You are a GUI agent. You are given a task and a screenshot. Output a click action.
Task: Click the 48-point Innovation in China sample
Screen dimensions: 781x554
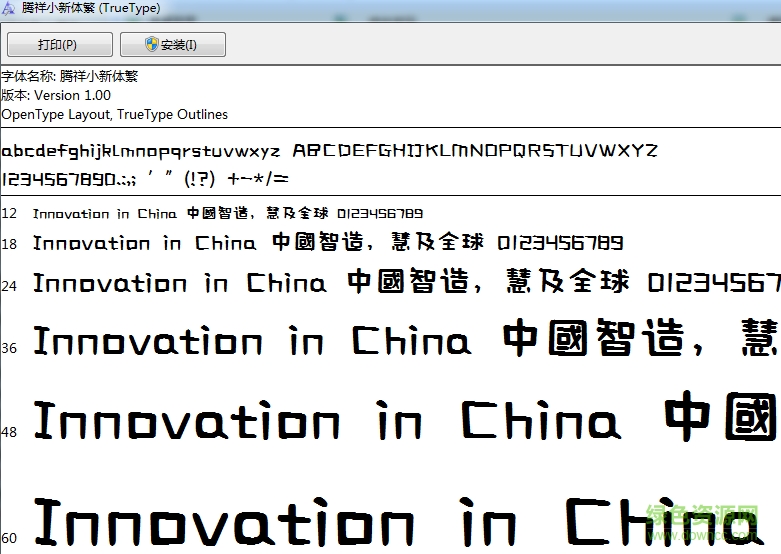coord(327,420)
